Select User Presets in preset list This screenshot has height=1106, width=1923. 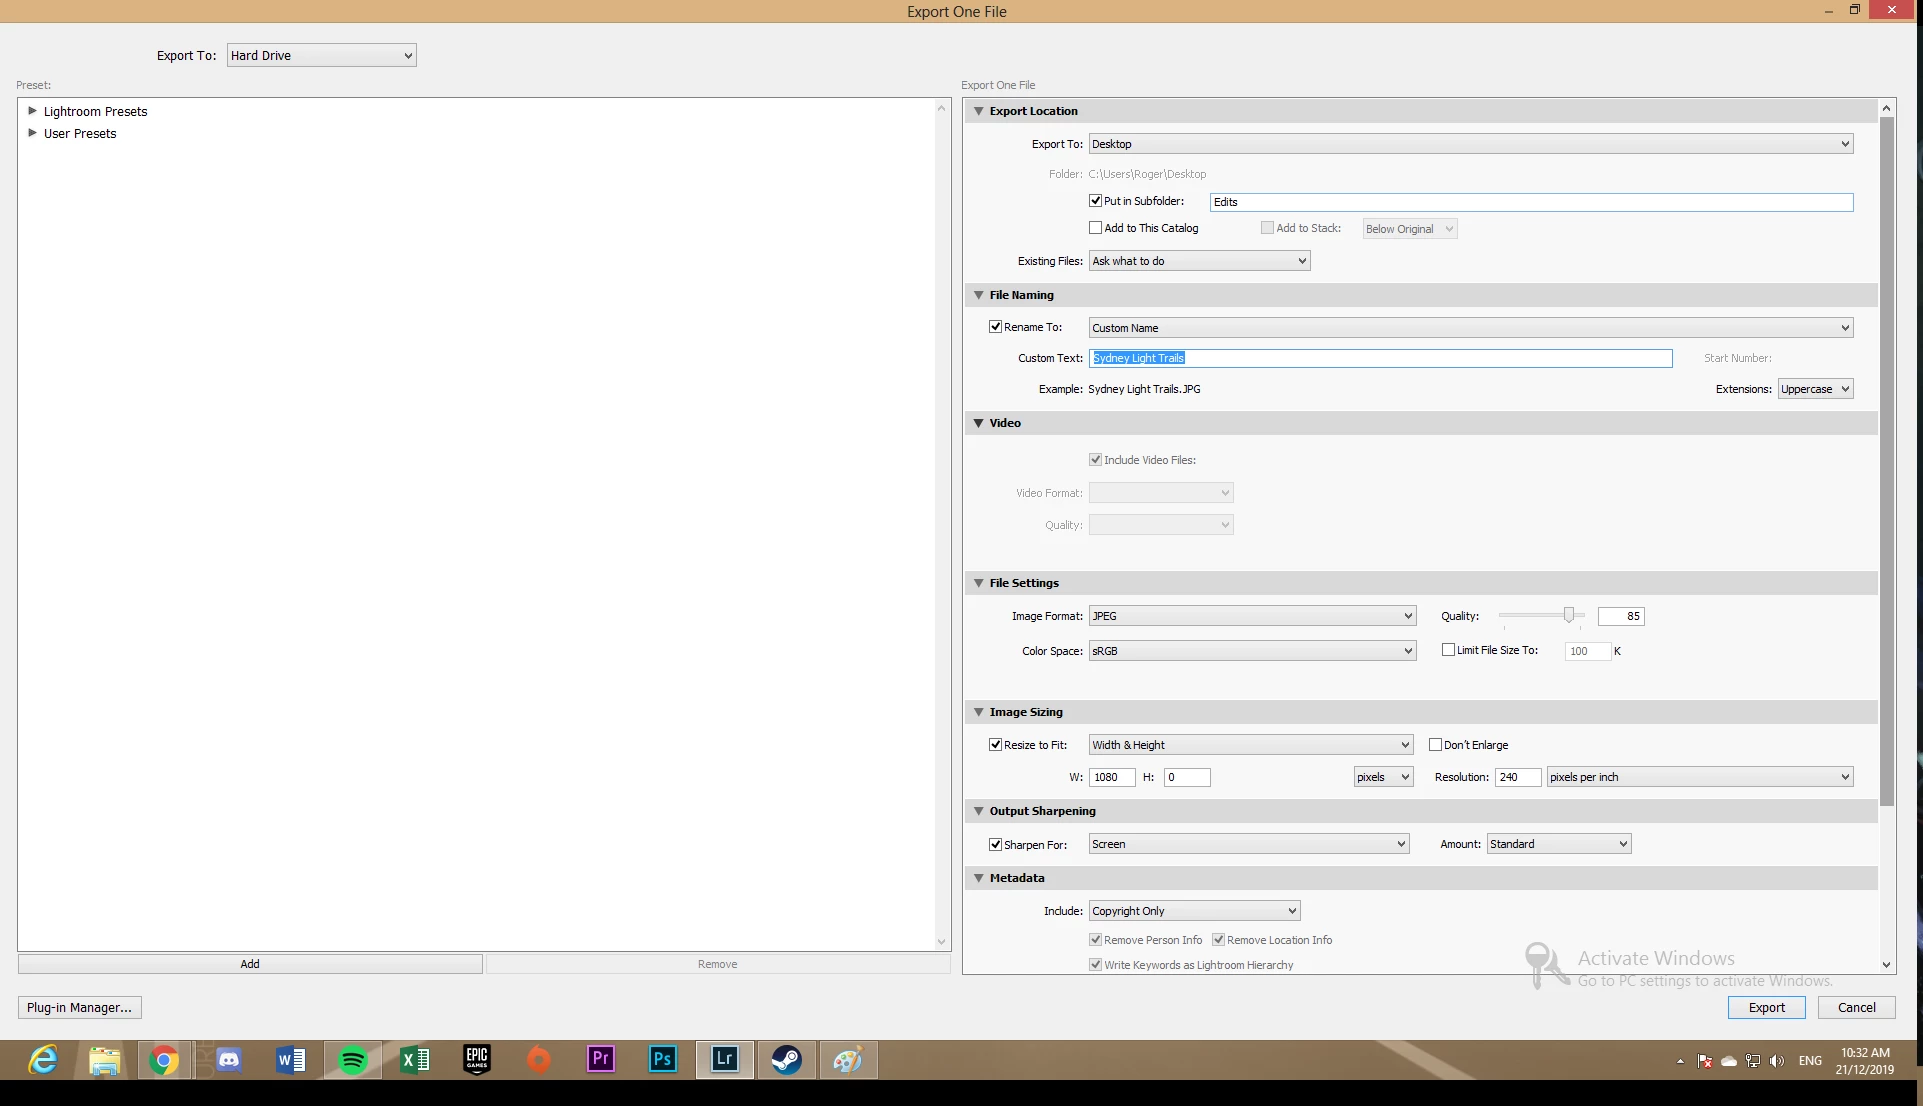[x=80, y=133]
